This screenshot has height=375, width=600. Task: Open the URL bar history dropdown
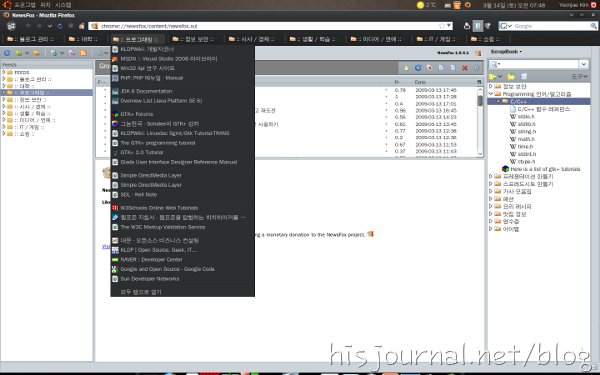(x=449, y=26)
